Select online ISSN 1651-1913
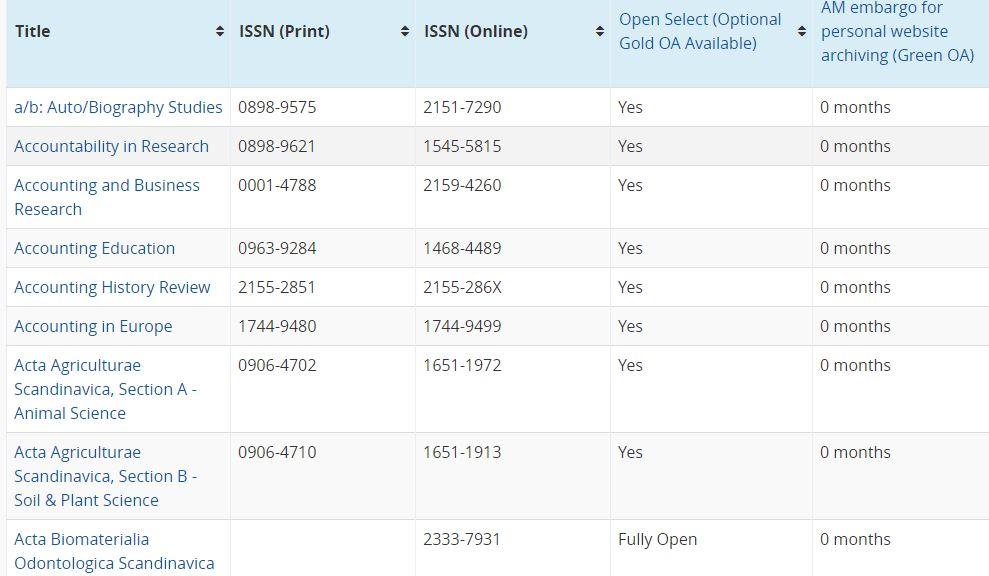The height and width of the screenshot is (576, 989). 462,453
